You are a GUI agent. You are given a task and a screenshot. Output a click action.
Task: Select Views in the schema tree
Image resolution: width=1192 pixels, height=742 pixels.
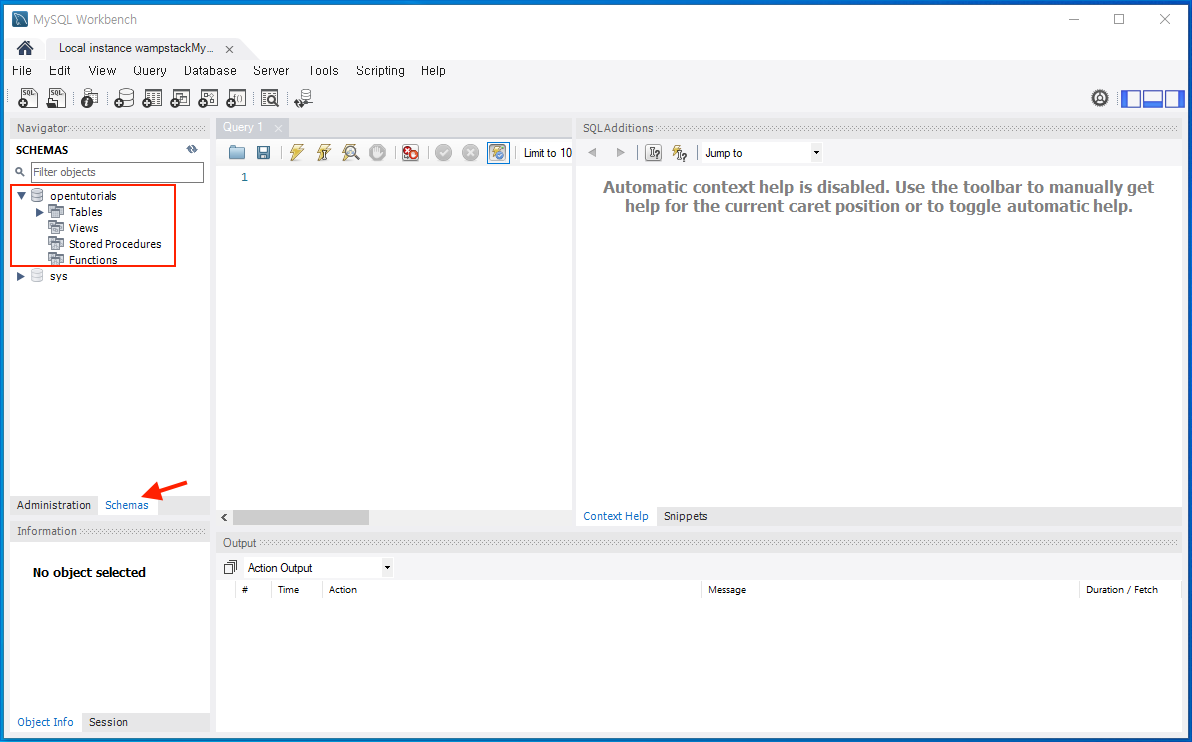(x=84, y=228)
